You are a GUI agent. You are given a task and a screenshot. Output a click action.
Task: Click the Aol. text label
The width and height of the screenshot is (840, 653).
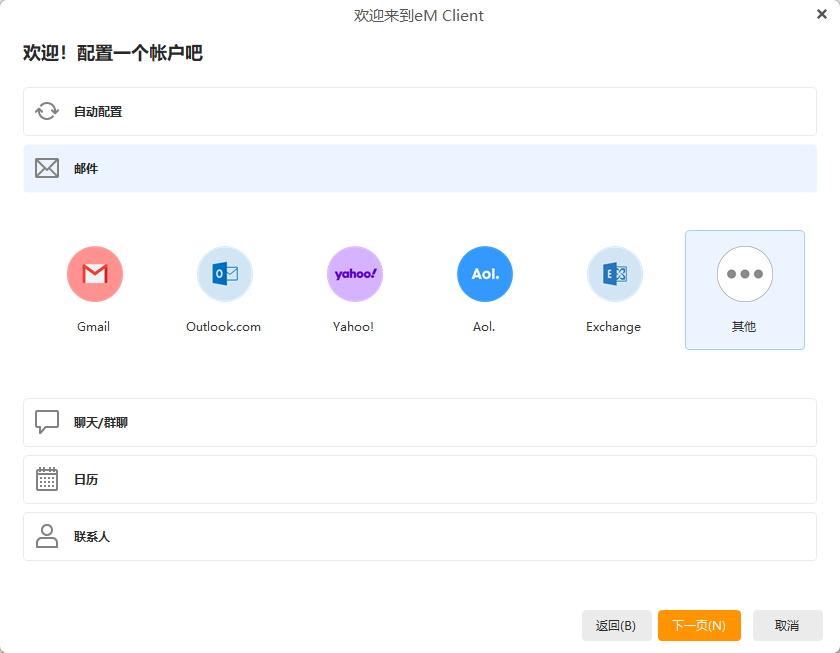click(x=484, y=327)
